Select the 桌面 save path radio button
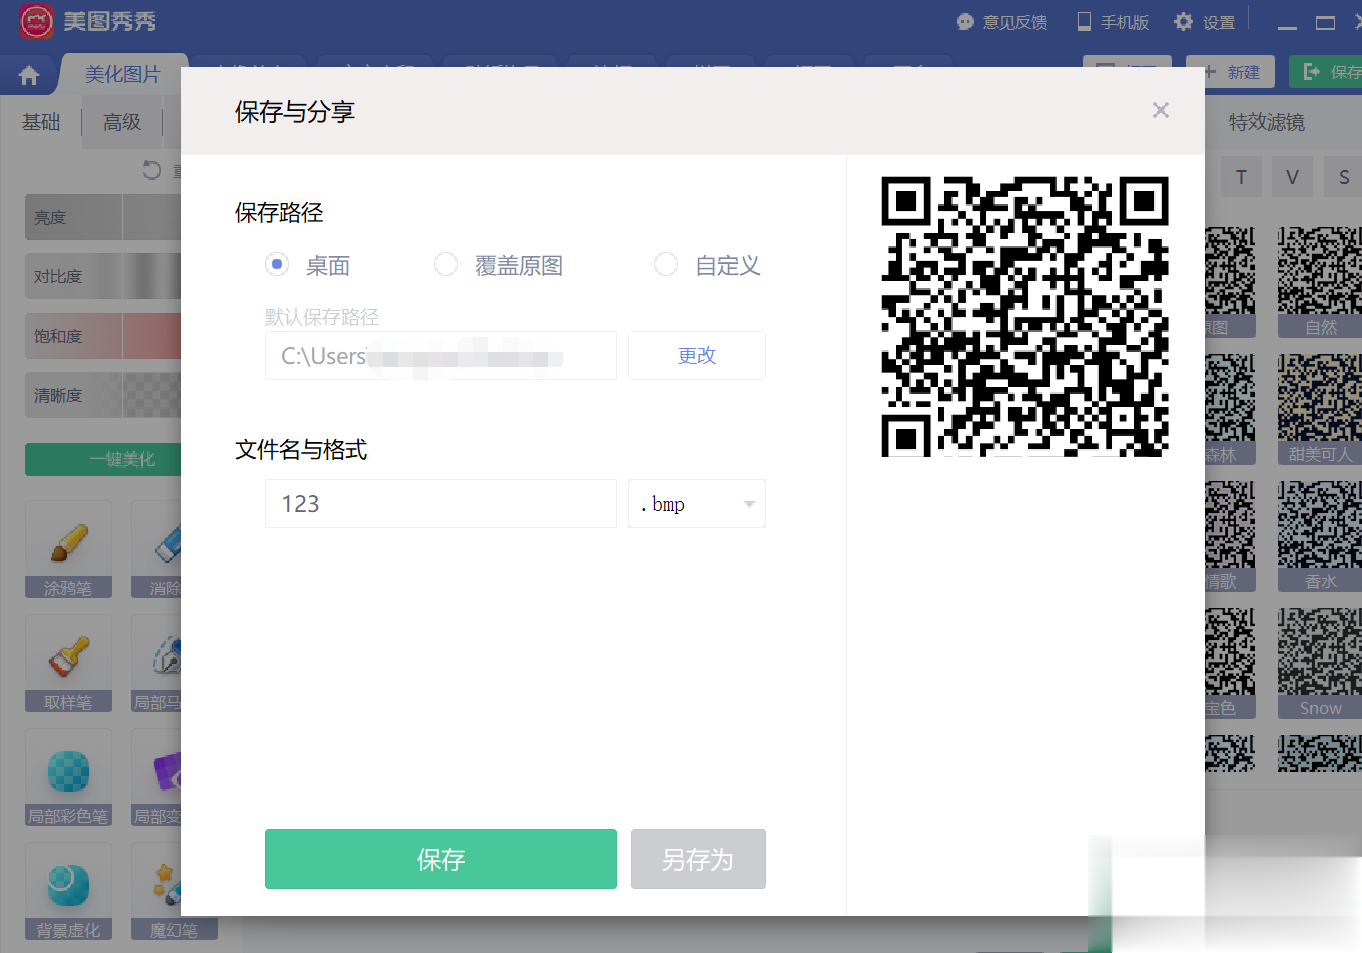This screenshot has width=1362, height=953. click(x=277, y=264)
